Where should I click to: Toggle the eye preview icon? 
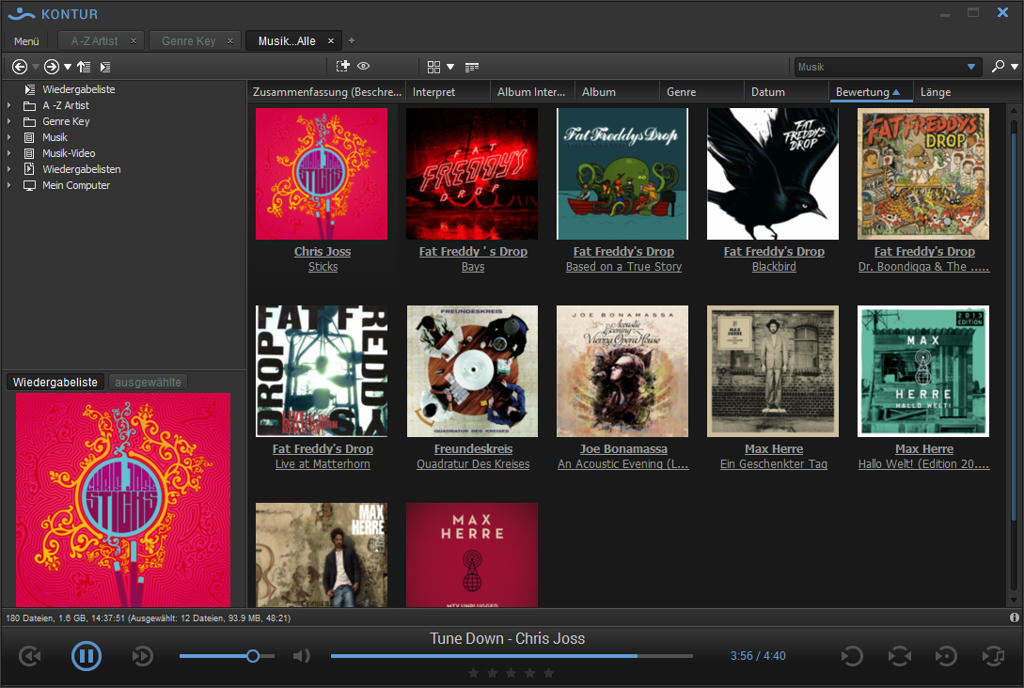(364, 66)
